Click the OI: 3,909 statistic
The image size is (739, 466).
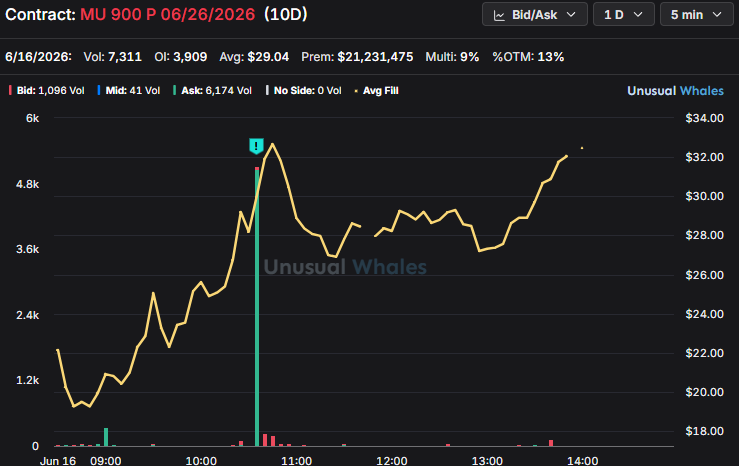click(181, 57)
